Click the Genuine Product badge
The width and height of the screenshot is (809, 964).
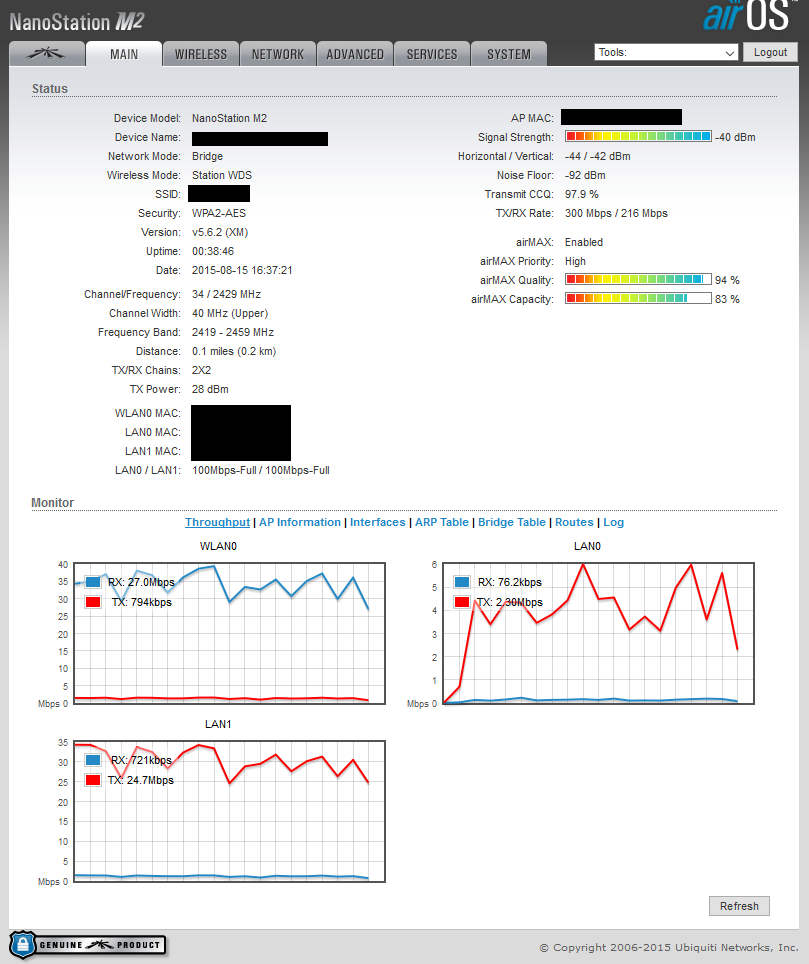coord(88,944)
